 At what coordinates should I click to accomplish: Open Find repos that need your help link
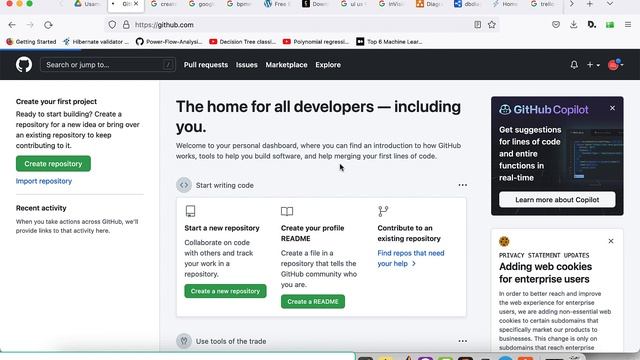pos(411,258)
